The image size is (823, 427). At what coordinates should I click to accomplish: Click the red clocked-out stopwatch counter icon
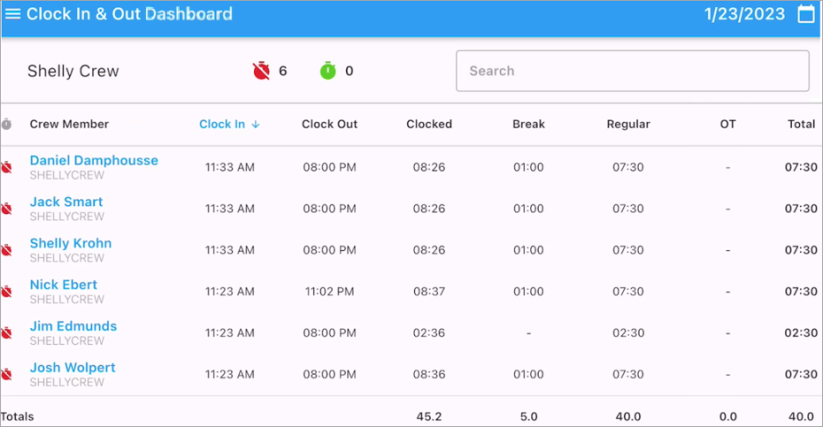(x=261, y=71)
